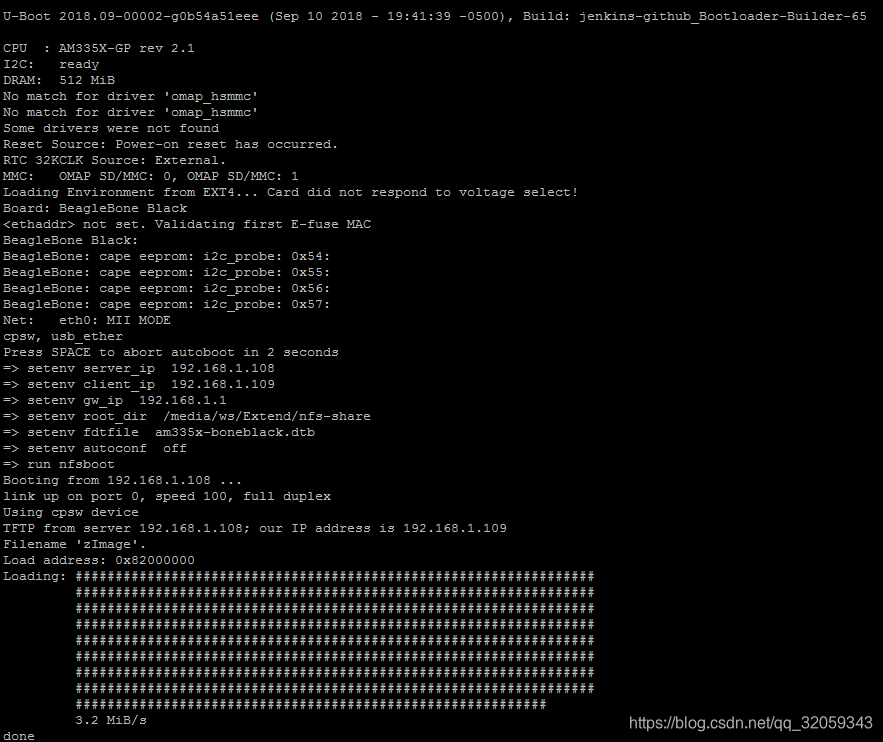Viewport: 883px width, 742px height.
Task: Click the cape eeprom i2c_probe 0x56 line
Action: pos(166,288)
